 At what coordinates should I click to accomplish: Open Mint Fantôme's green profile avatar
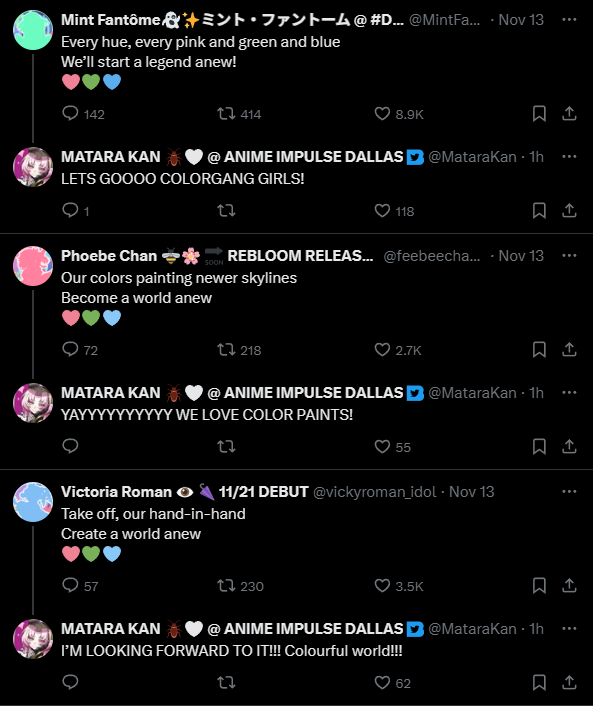click(33, 30)
